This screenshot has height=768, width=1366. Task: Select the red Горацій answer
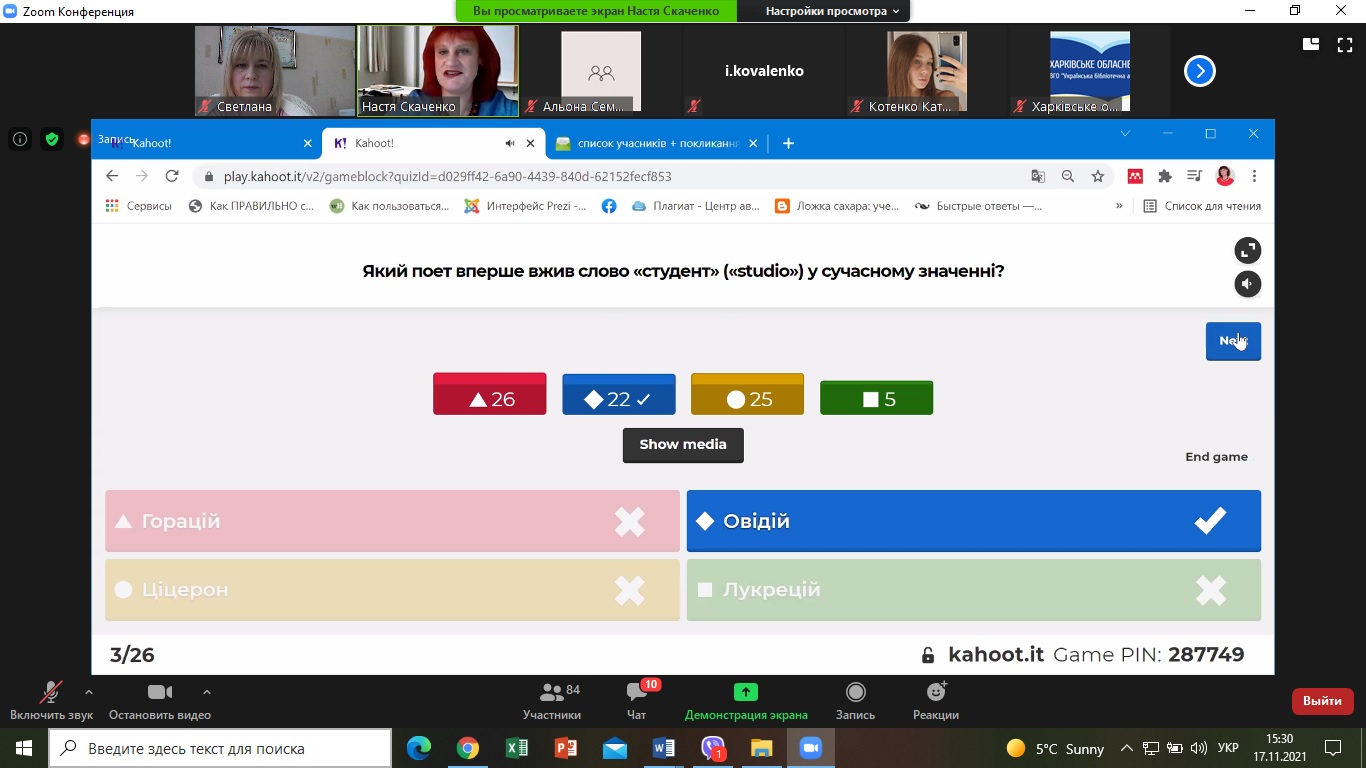coord(392,521)
